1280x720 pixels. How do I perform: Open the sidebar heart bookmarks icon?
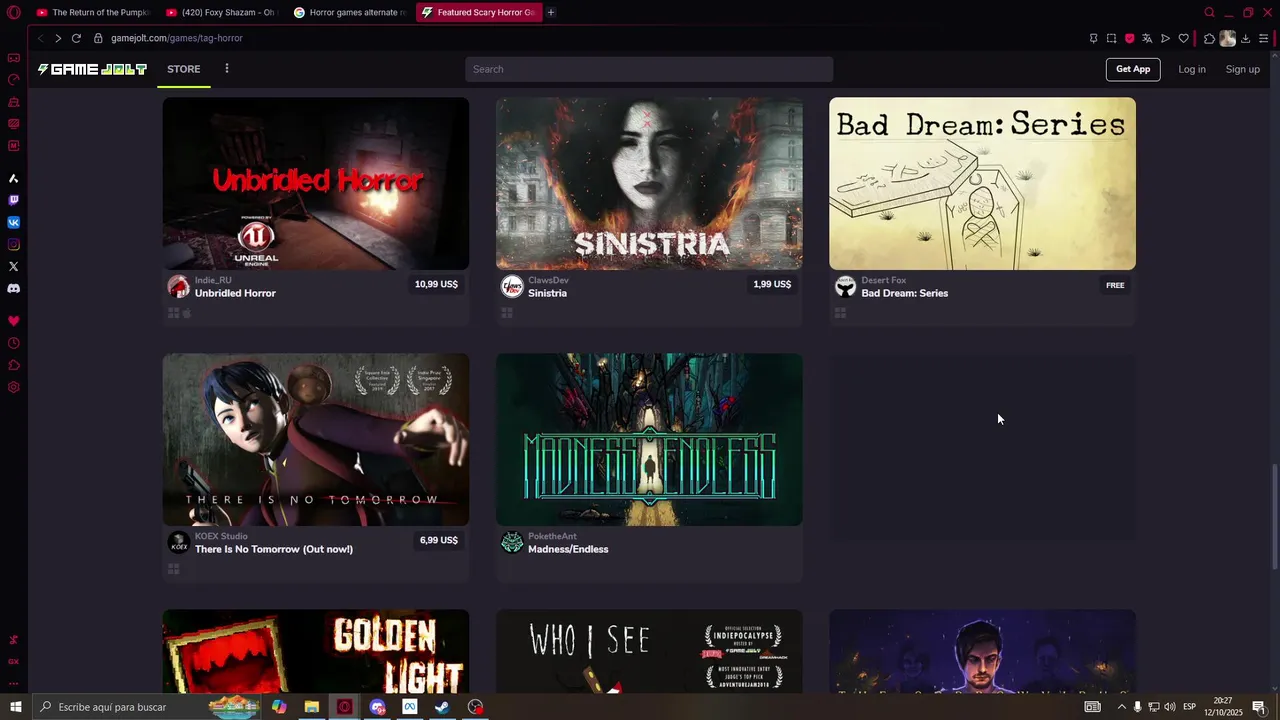(13, 321)
